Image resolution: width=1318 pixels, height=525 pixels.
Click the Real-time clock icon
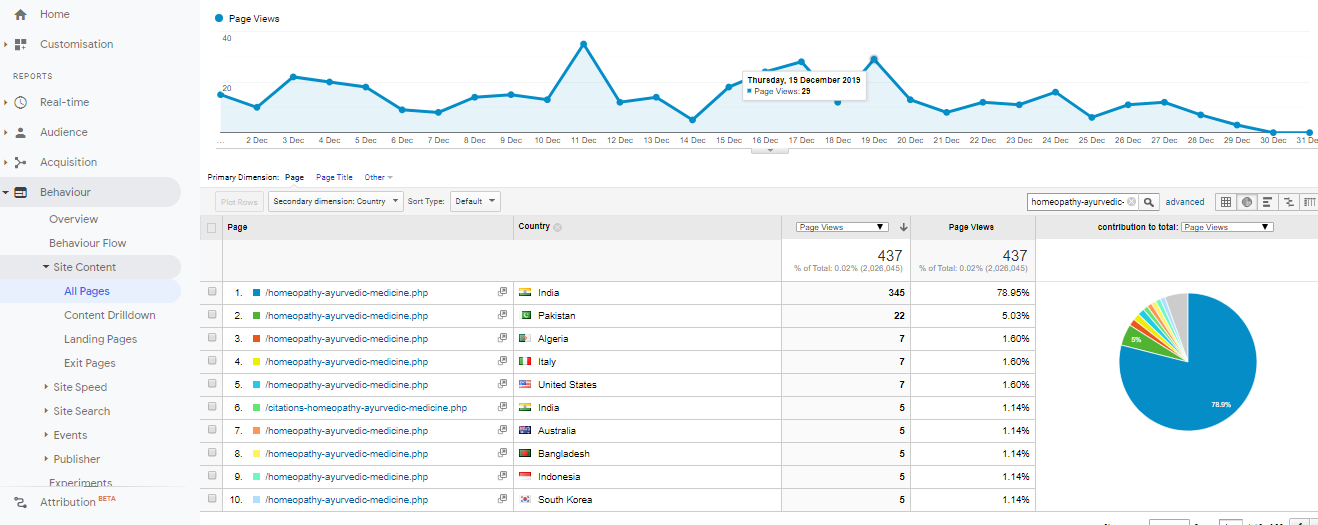20,102
